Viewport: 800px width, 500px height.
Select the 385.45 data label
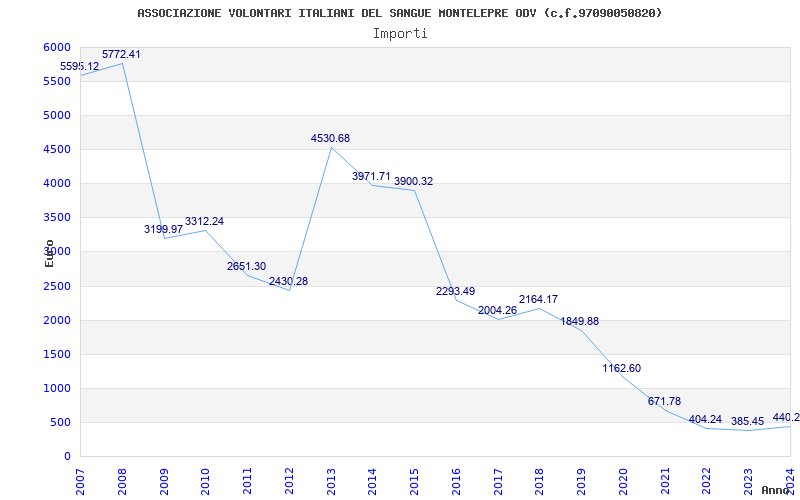[747, 421]
